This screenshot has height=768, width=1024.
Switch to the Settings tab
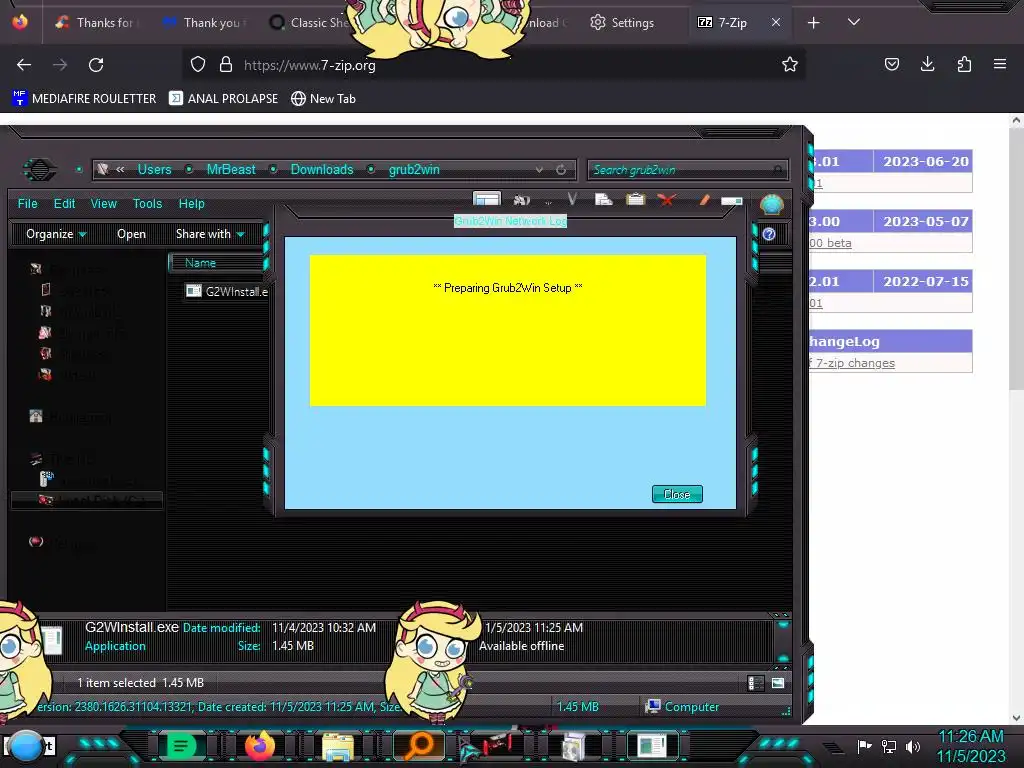click(x=622, y=23)
